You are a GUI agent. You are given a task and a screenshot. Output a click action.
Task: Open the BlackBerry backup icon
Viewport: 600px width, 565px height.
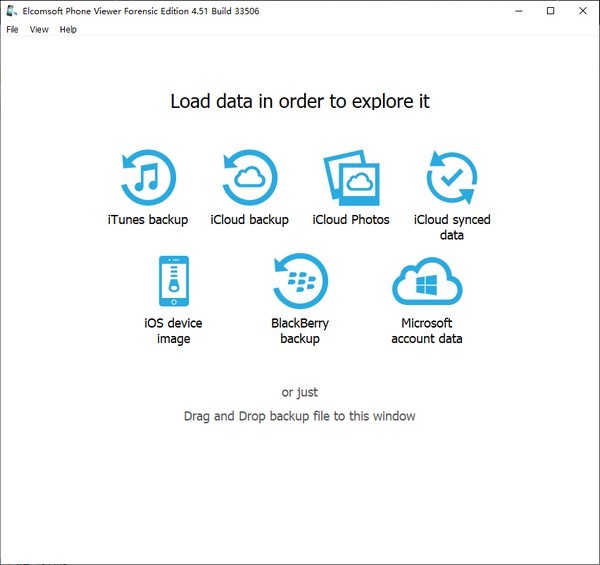click(x=300, y=281)
